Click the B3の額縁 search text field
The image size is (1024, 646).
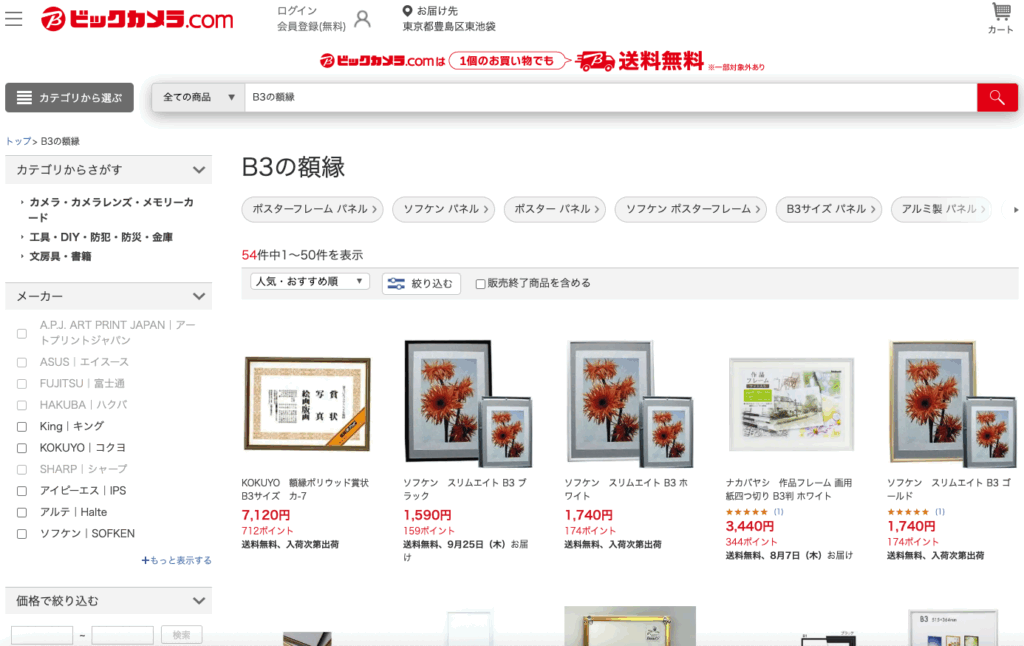point(611,97)
